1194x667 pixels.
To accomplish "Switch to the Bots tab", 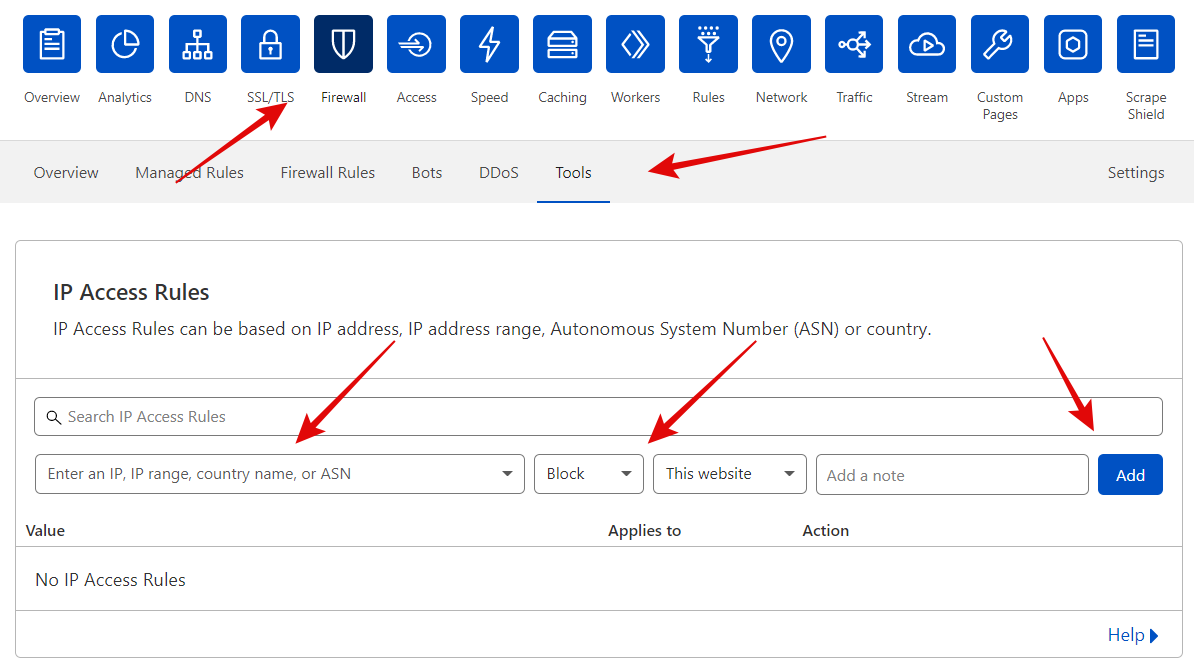I will pos(427,173).
